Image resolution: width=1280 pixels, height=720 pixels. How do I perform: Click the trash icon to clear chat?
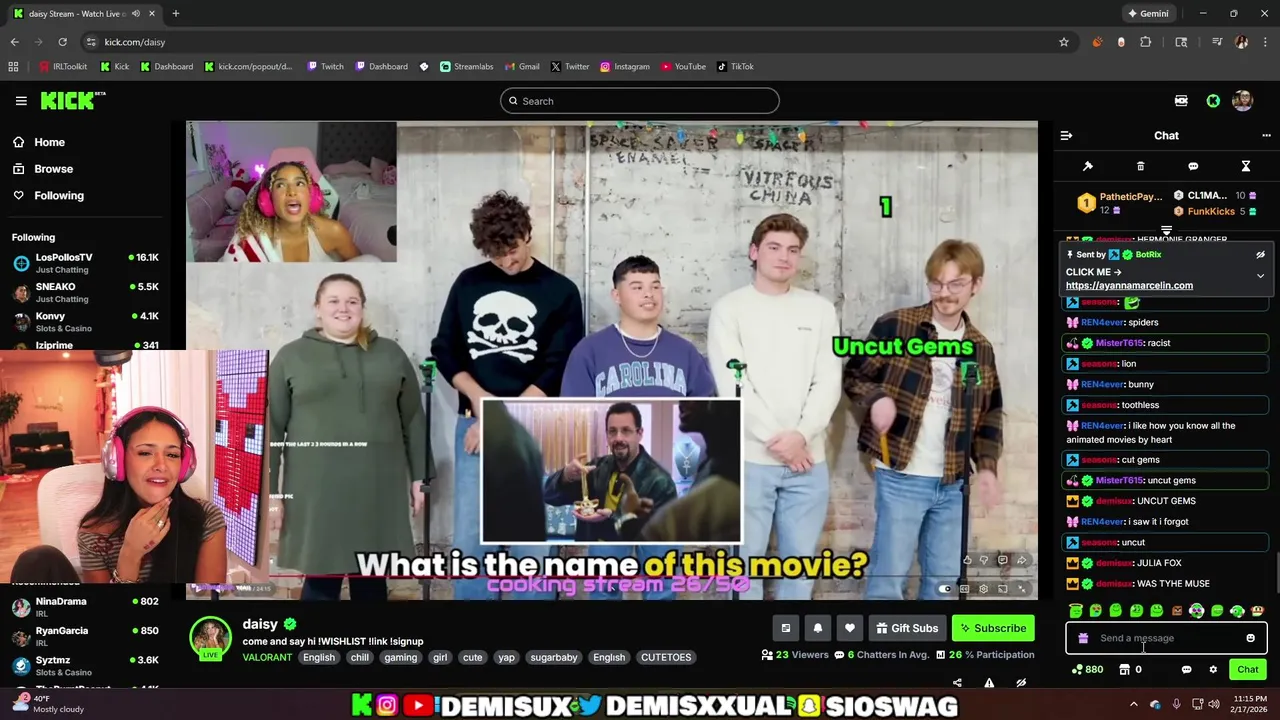point(1140,166)
